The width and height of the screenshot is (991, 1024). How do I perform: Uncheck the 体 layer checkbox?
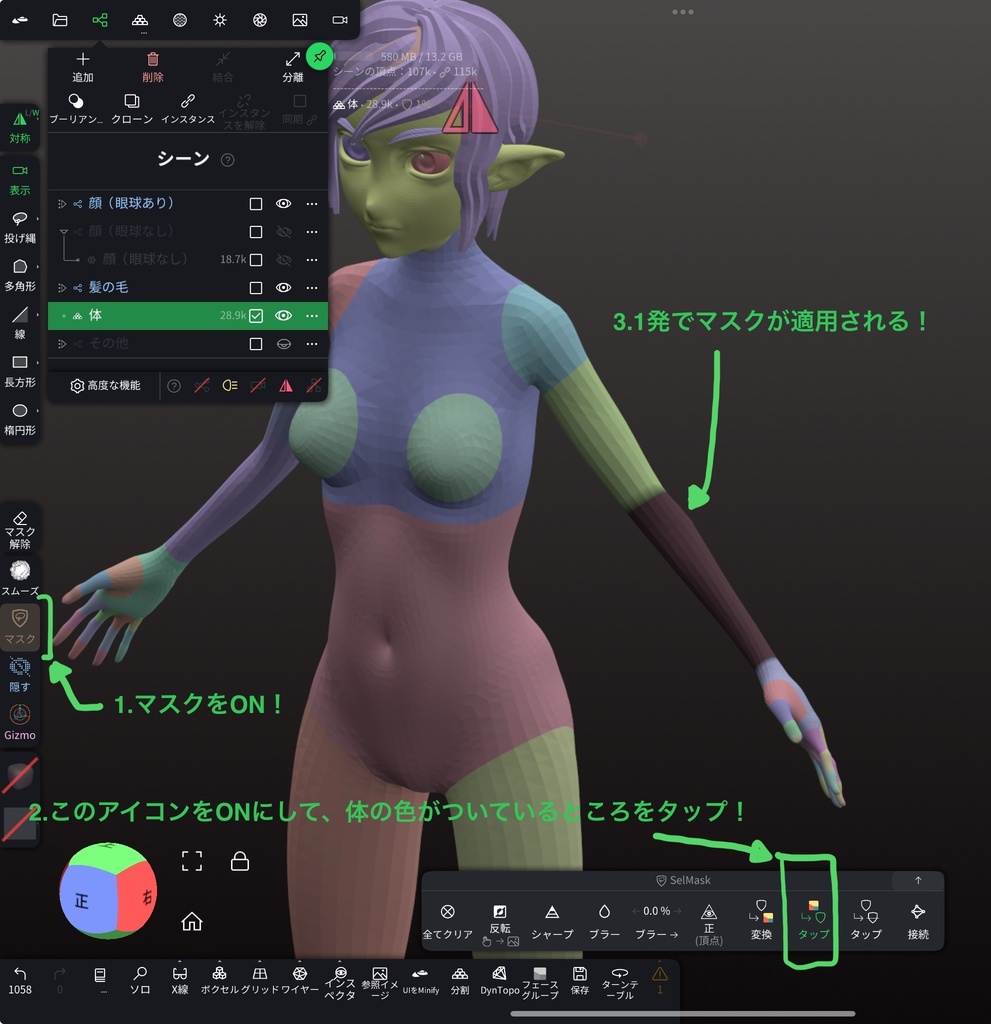click(x=256, y=315)
